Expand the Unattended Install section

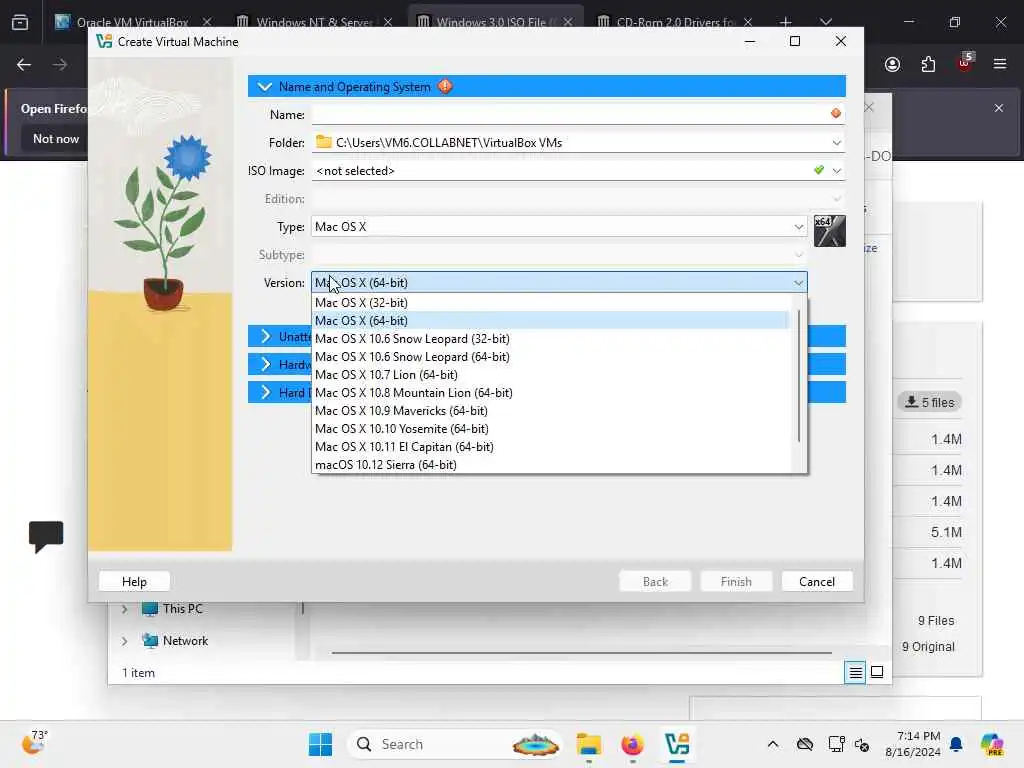pyautogui.click(x=265, y=336)
